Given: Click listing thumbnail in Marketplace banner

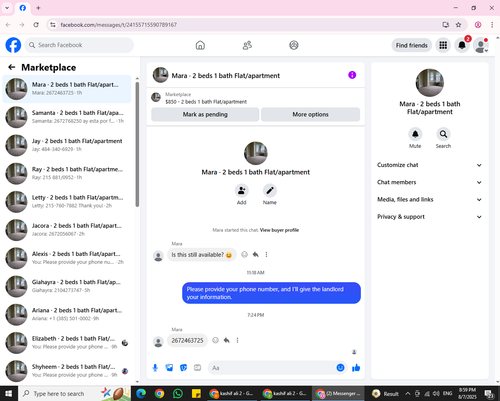Looking at the screenshot, I should click(156, 97).
